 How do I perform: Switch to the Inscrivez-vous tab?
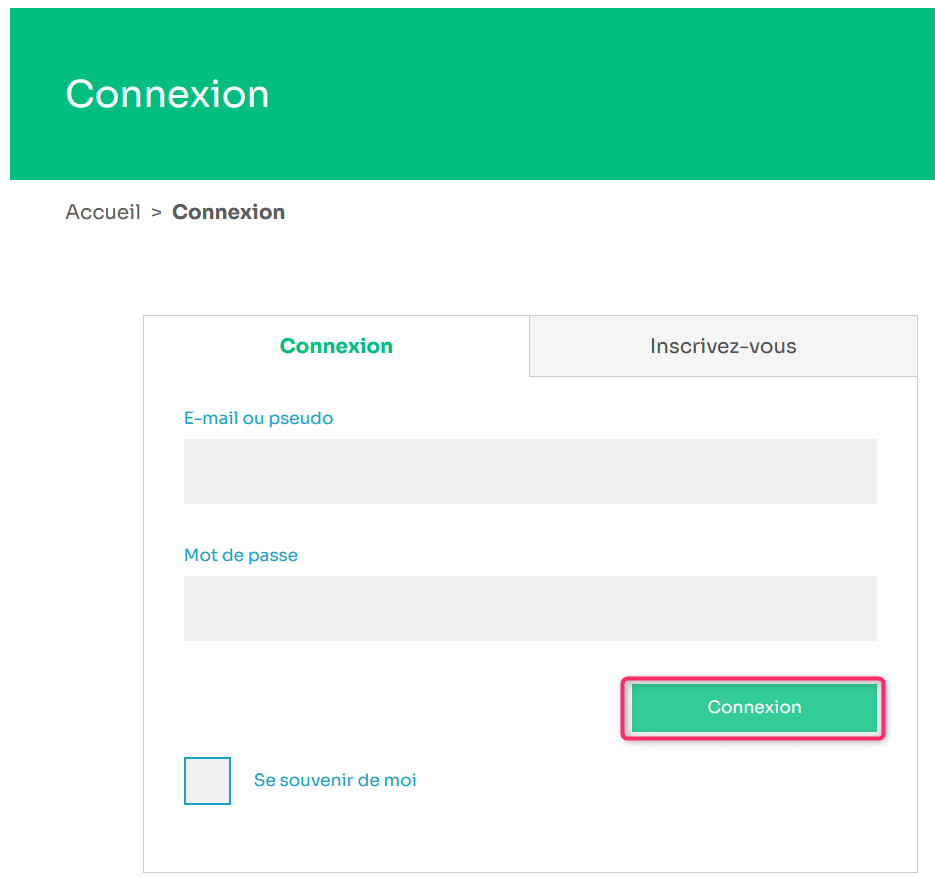[722, 346]
